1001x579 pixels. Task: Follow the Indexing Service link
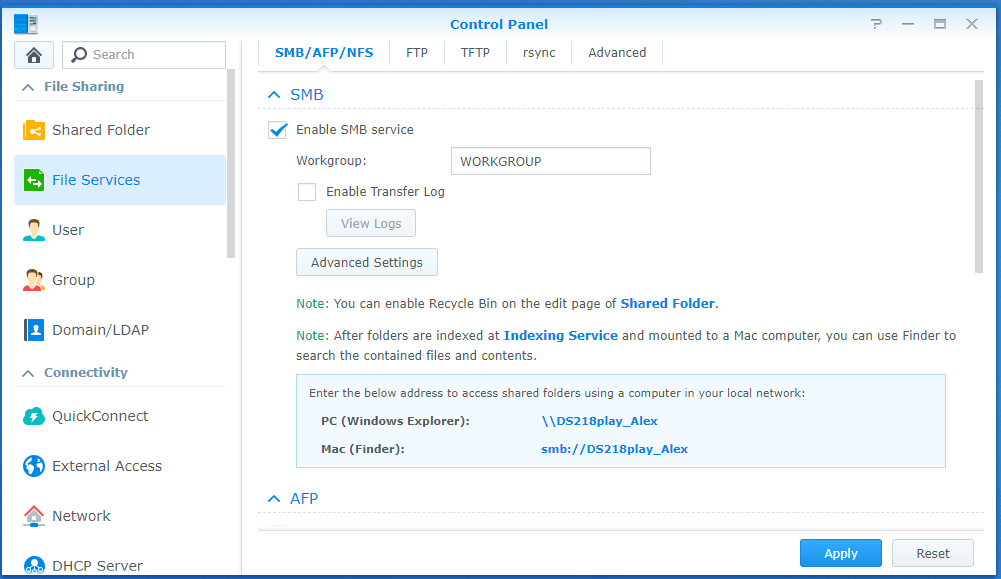pyautogui.click(x=560, y=336)
